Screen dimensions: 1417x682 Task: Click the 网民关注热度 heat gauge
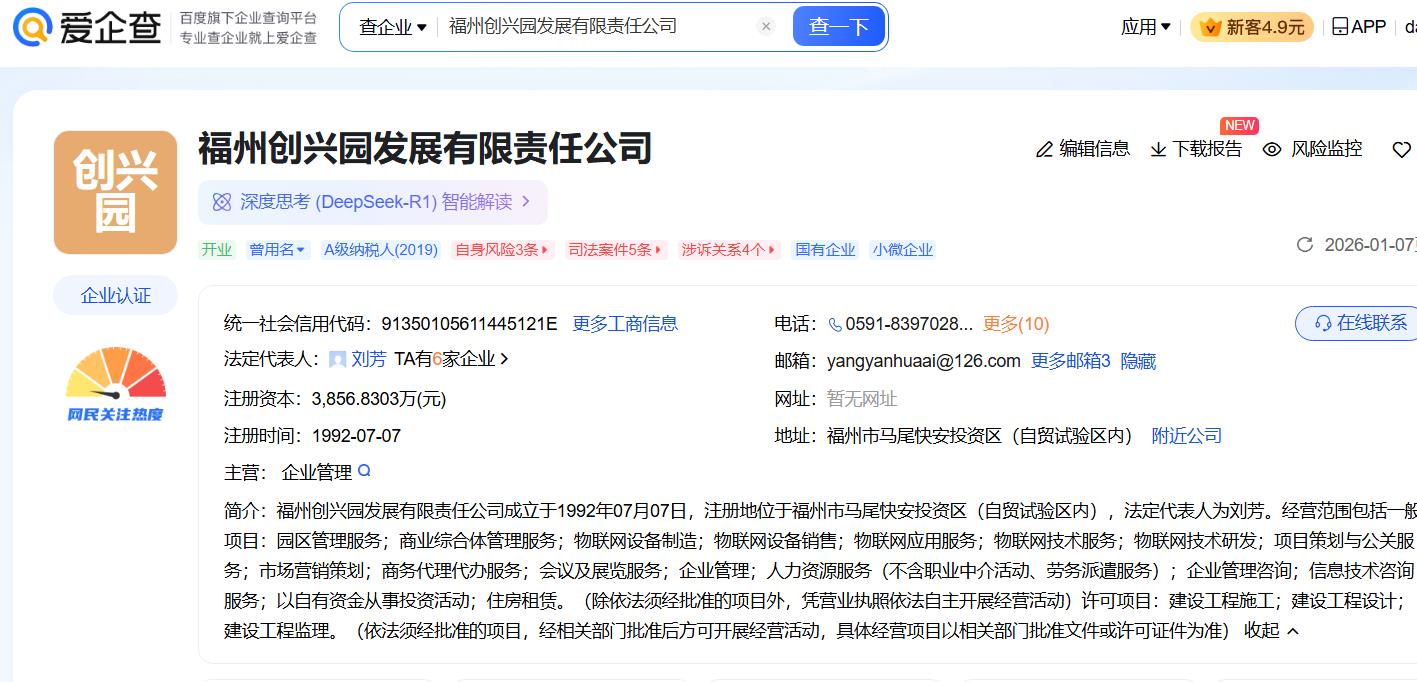pos(115,385)
